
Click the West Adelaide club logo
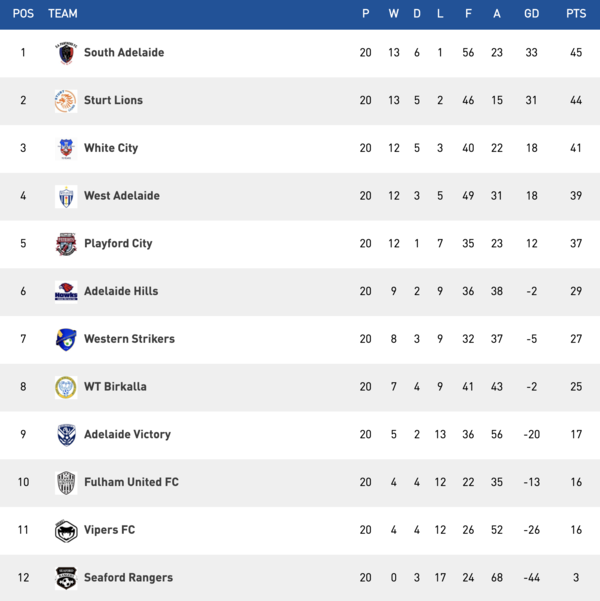pyautogui.click(x=66, y=196)
